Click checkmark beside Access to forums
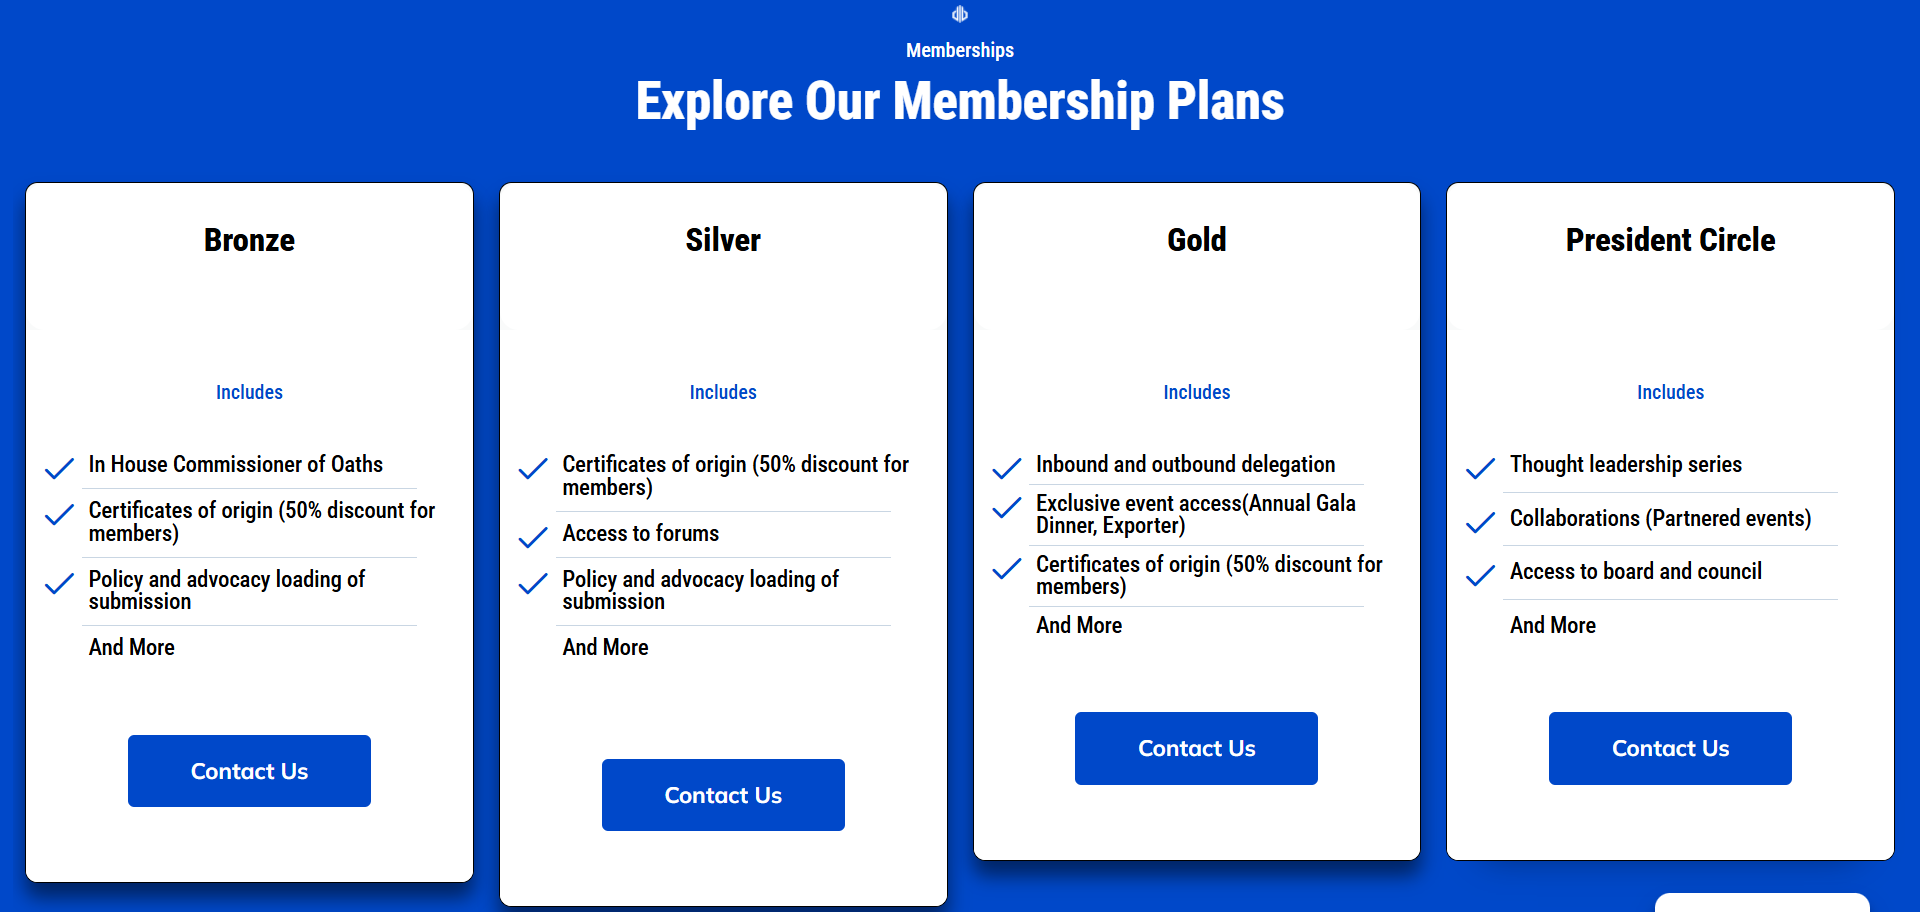Image resolution: width=1920 pixels, height=912 pixels. tap(533, 537)
